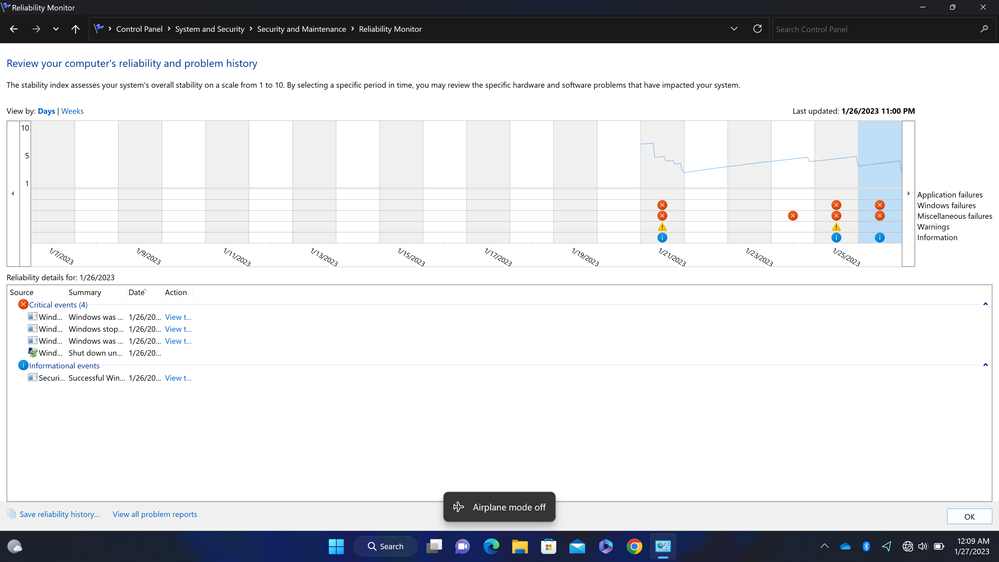
Task: Sort list by Source column header
Action: (22, 292)
